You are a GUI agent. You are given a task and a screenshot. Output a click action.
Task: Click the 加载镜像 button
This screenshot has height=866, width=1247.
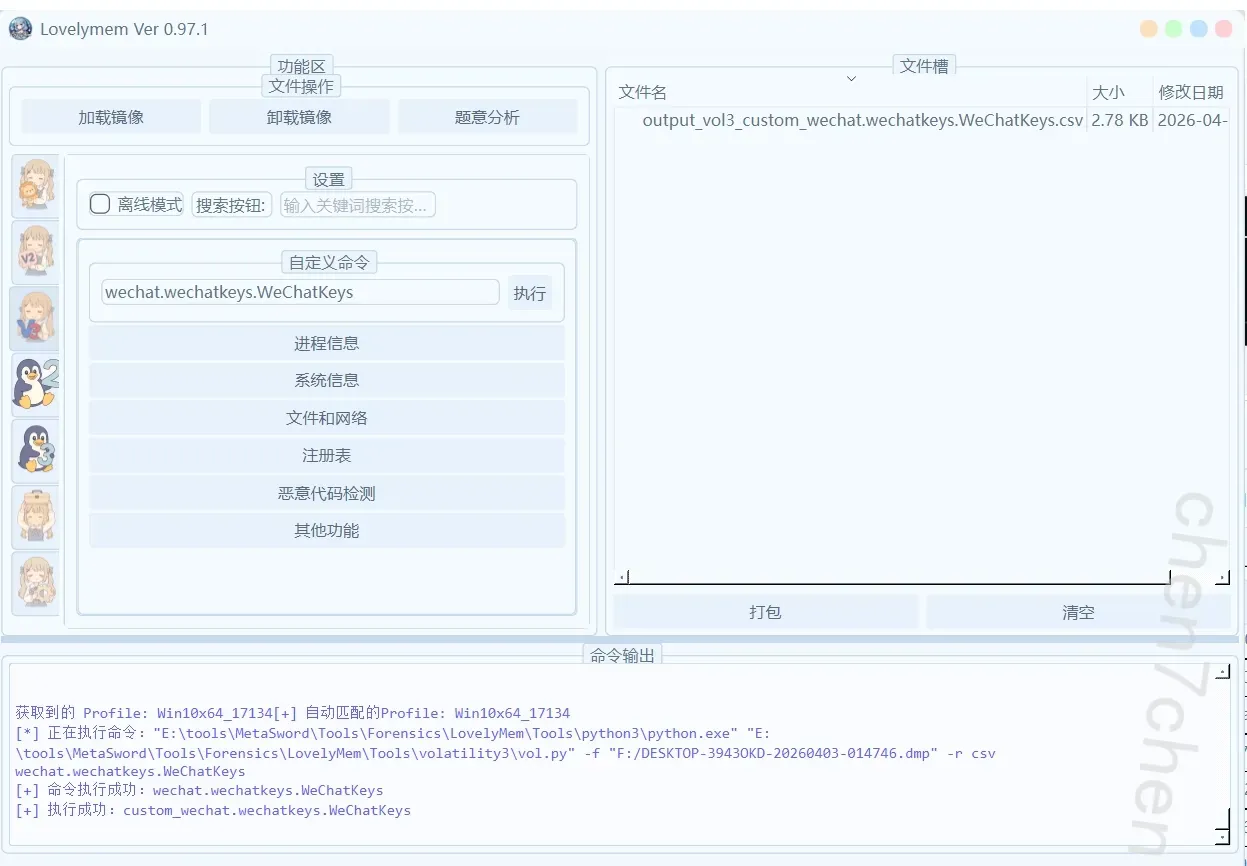pyautogui.click(x=111, y=117)
